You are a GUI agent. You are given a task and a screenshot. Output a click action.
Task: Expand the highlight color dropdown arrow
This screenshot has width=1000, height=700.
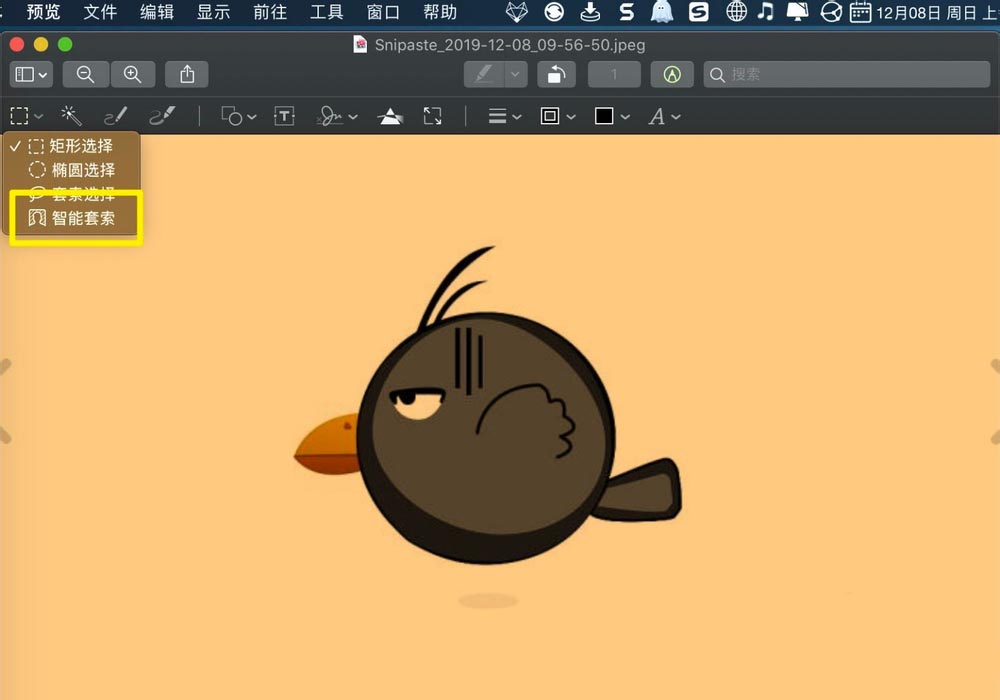(515, 75)
